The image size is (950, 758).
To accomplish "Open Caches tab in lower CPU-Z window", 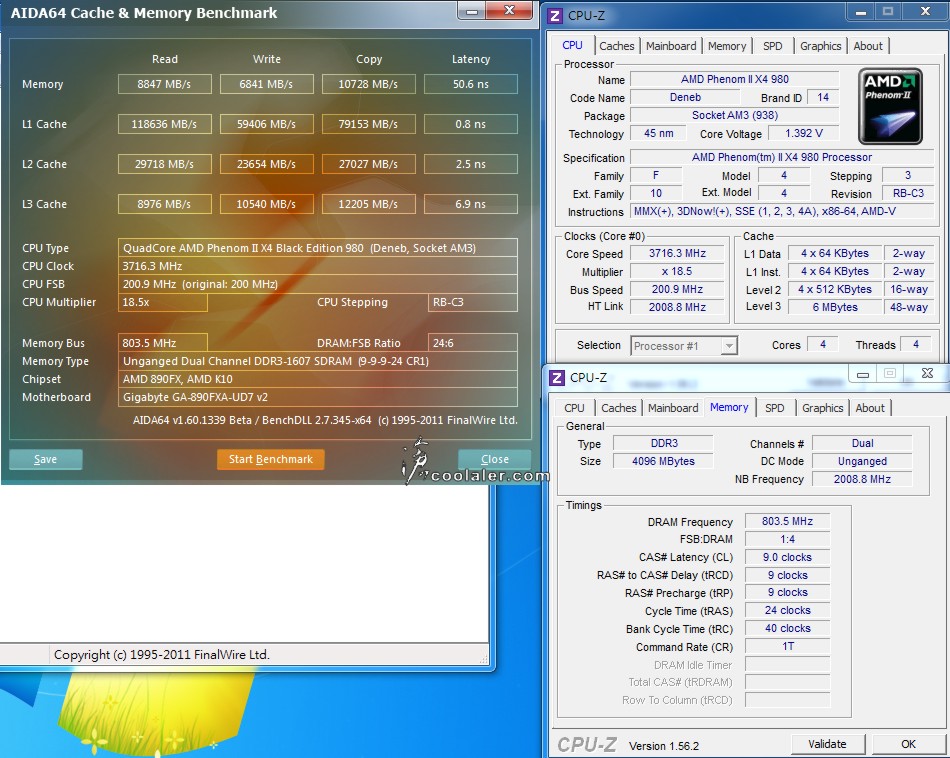I will (x=619, y=408).
